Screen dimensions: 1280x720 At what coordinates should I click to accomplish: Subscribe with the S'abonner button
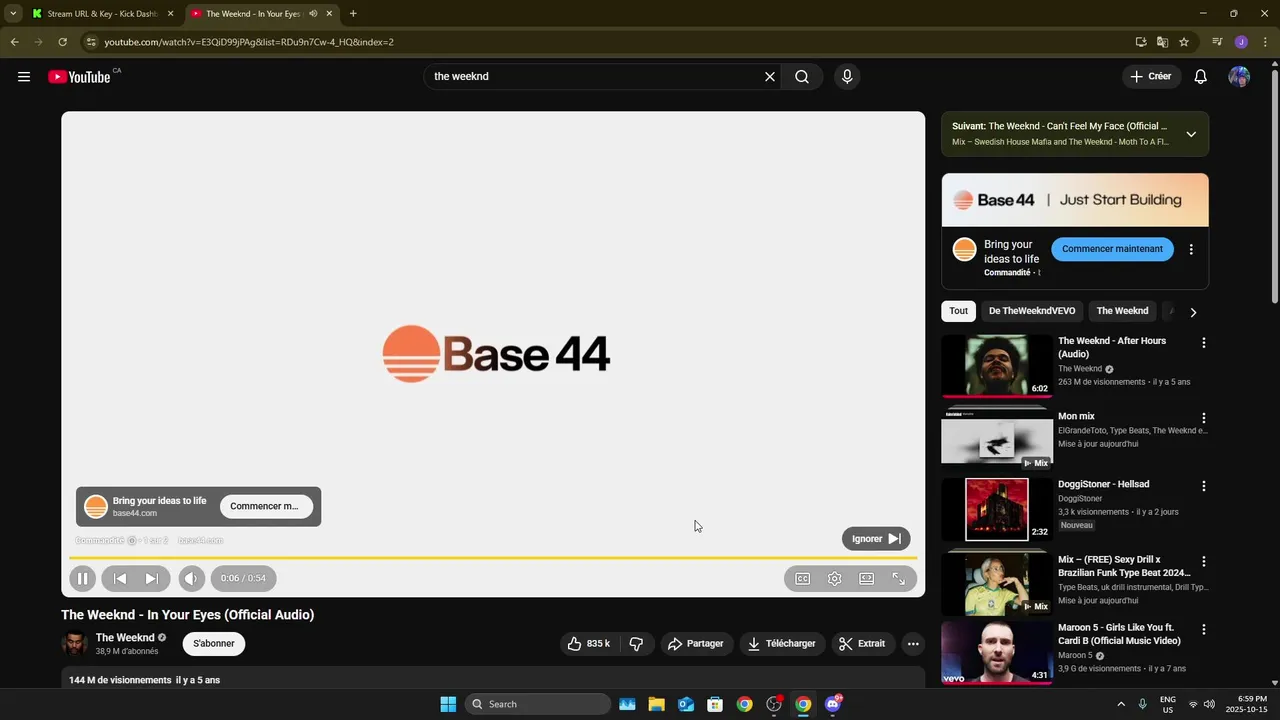click(214, 643)
